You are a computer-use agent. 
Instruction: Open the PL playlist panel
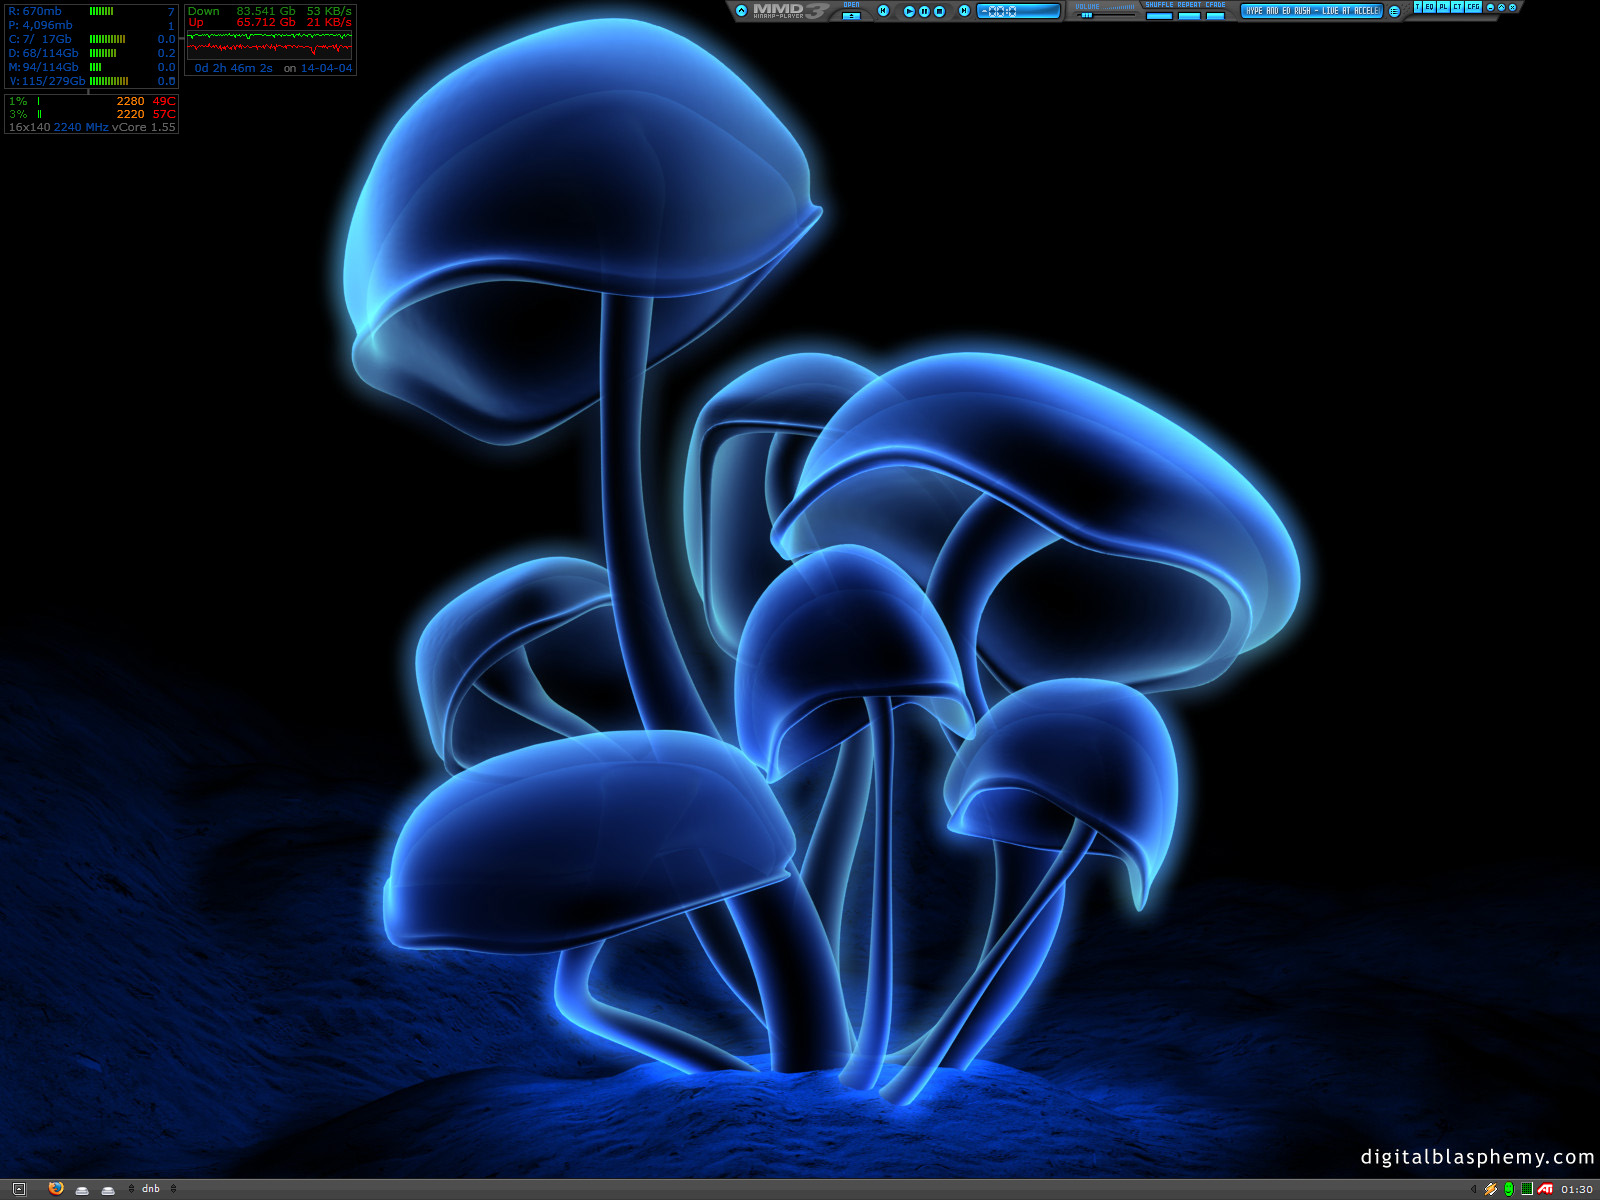coord(1443,7)
